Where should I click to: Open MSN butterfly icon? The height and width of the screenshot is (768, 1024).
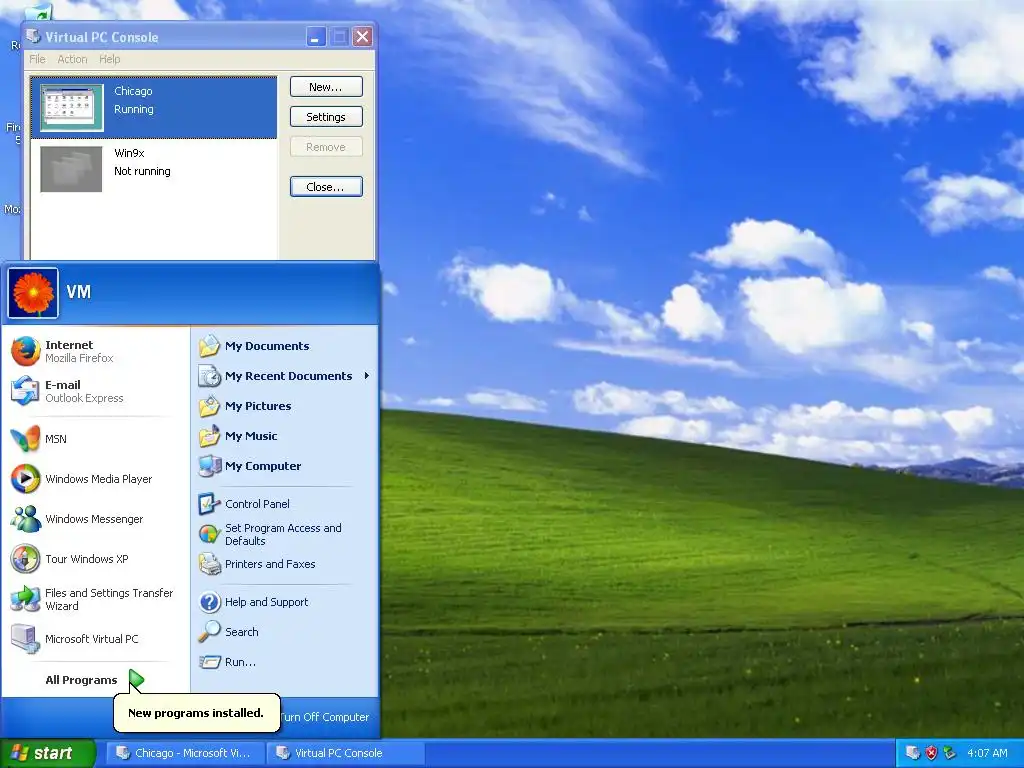coord(25,439)
